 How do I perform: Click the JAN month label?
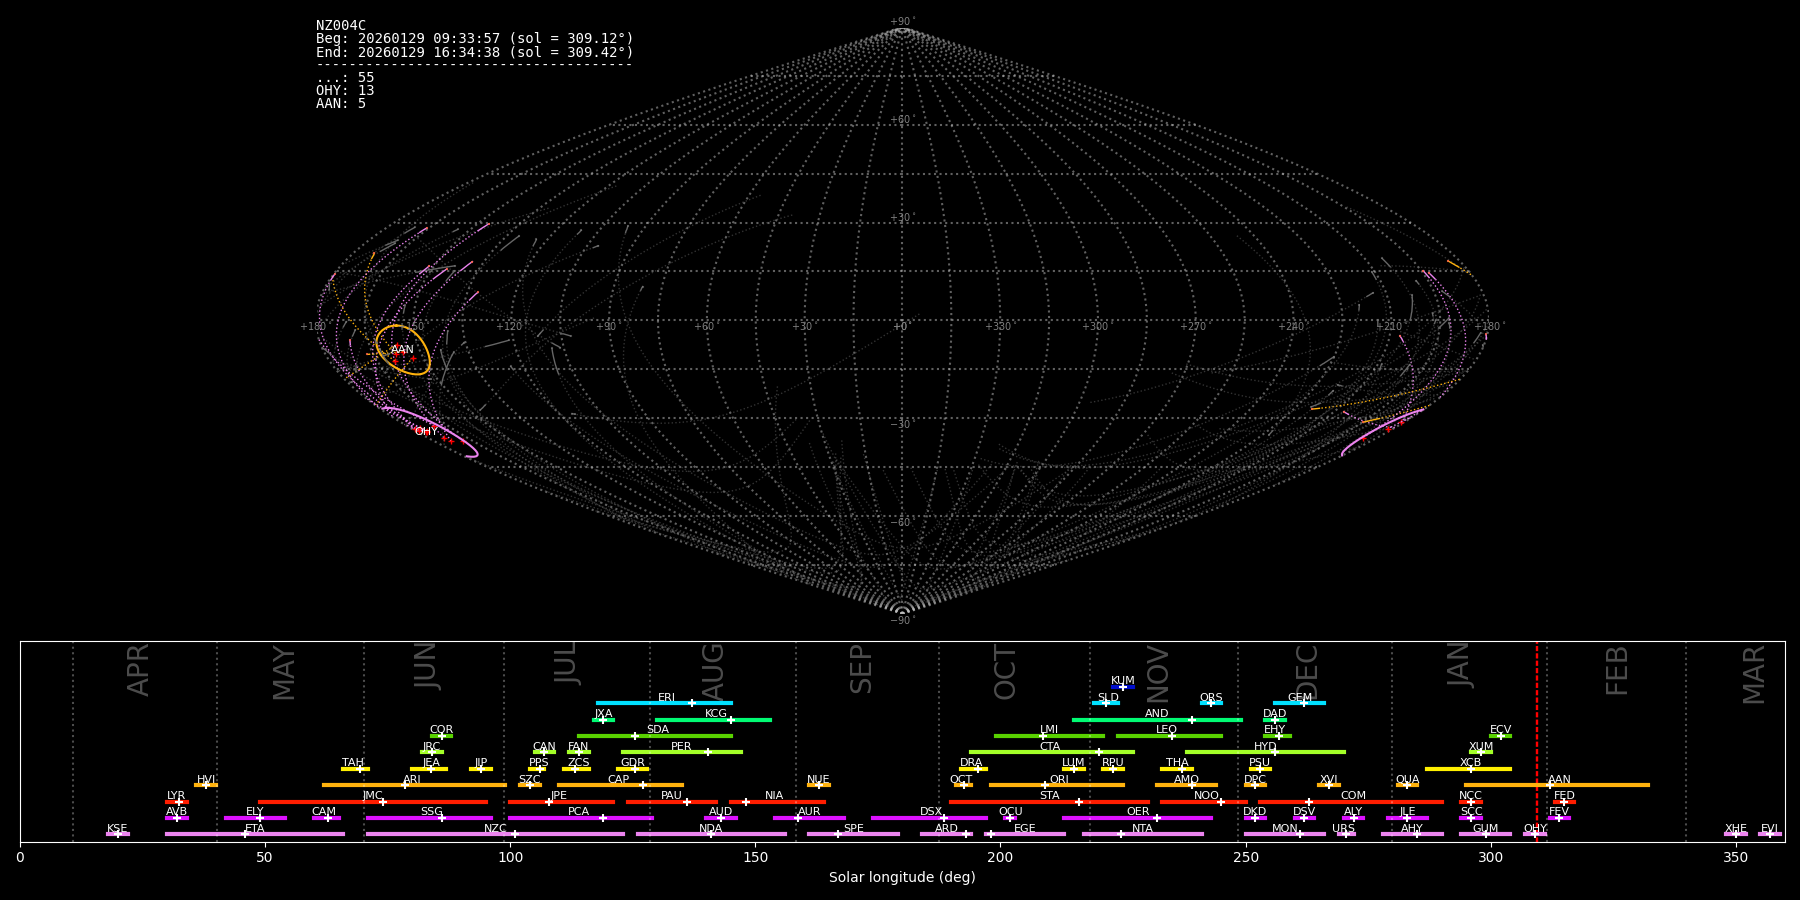pyautogui.click(x=1459, y=665)
